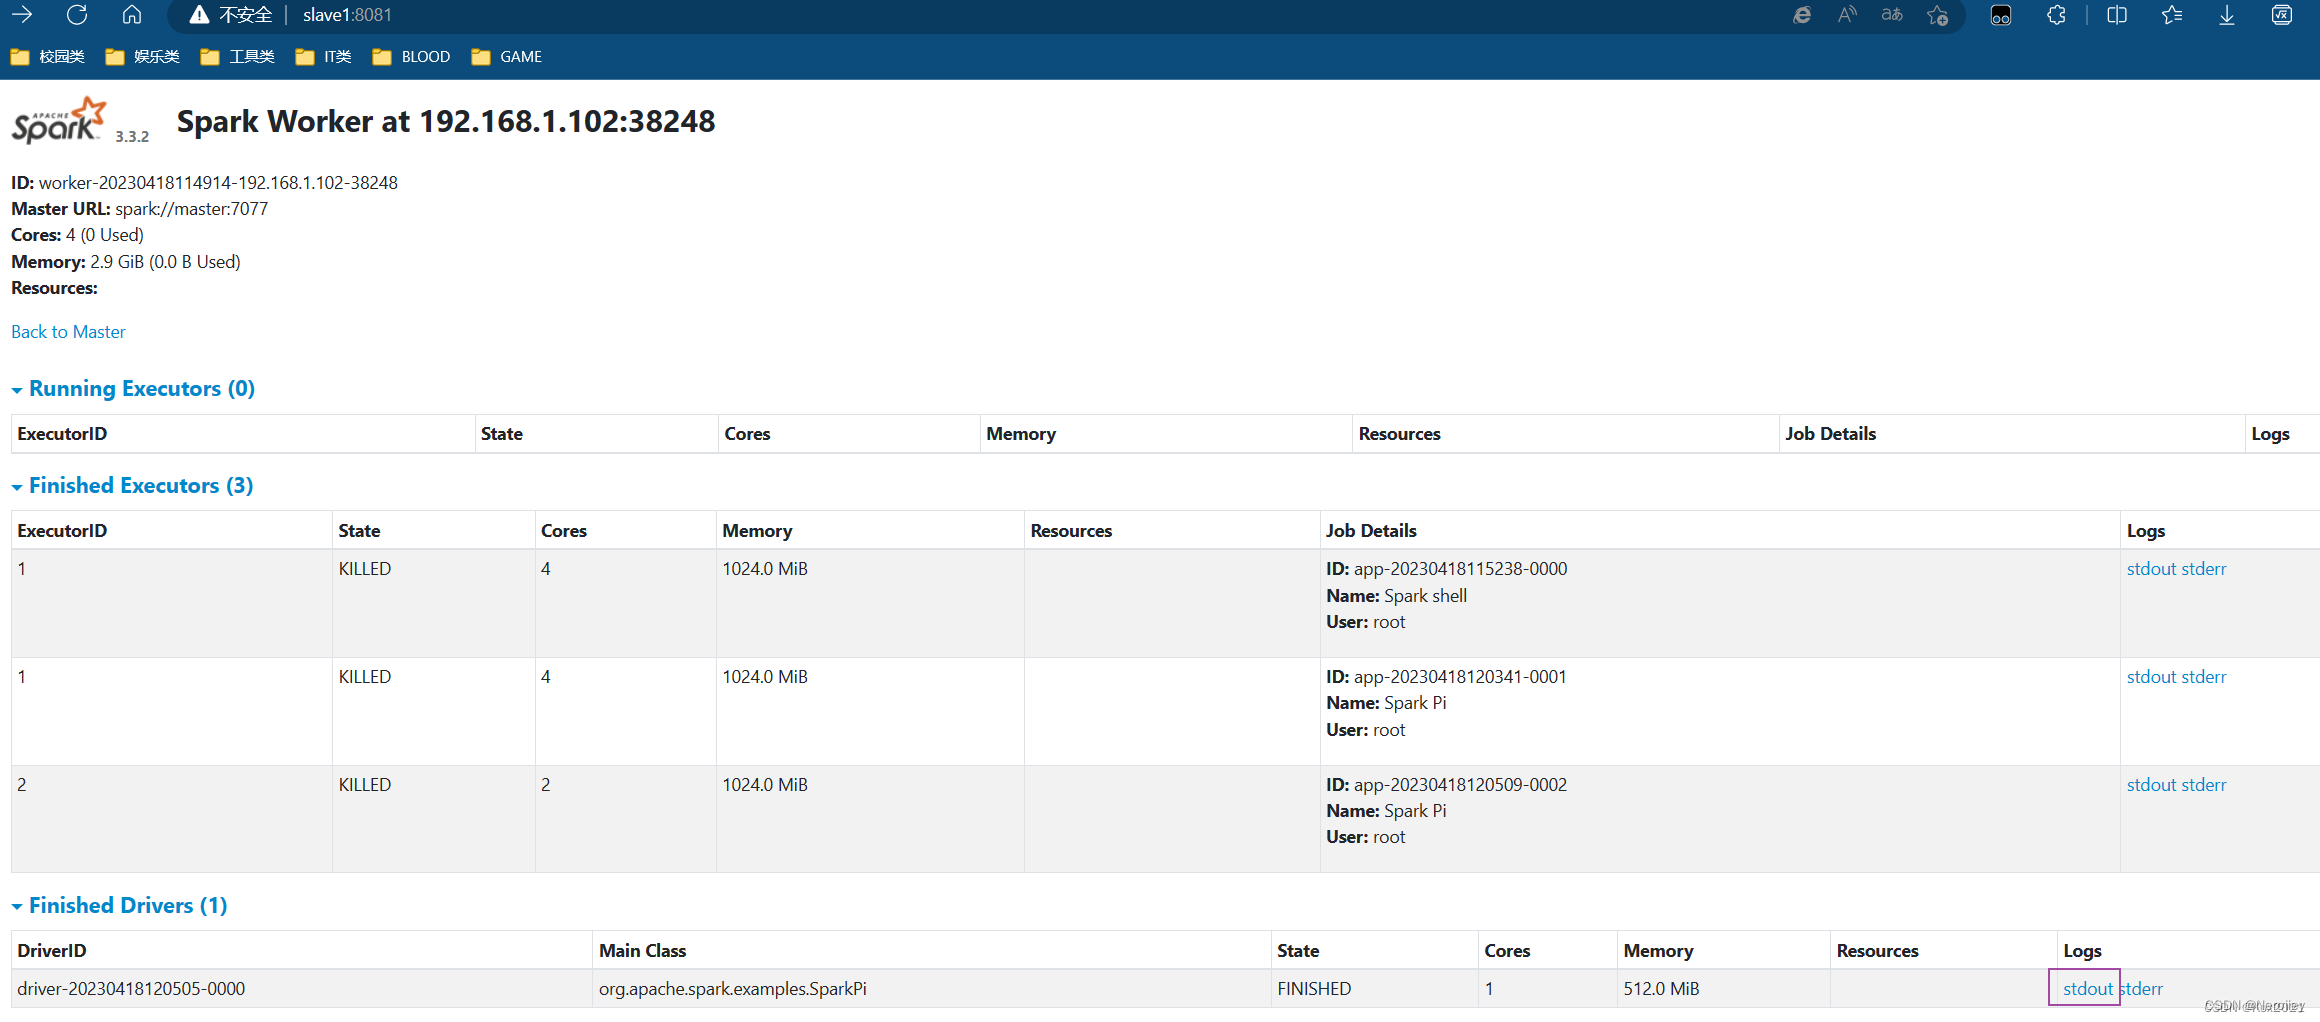Open the favorites list
This screenshot has width=2320, height=1022.
tap(2172, 15)
